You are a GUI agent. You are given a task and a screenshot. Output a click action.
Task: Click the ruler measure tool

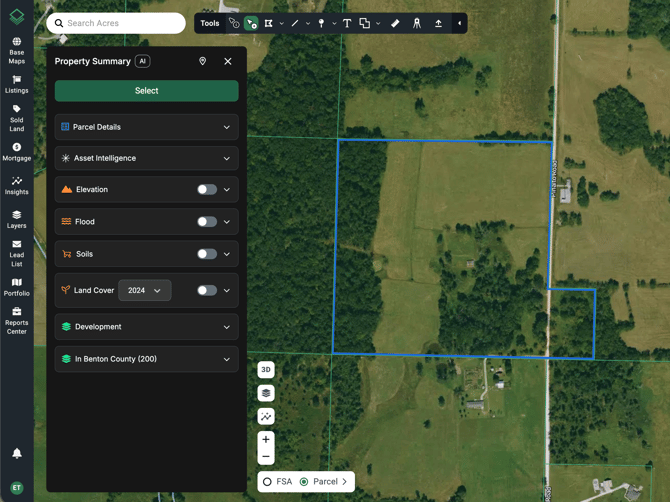(x=395, y=23)
